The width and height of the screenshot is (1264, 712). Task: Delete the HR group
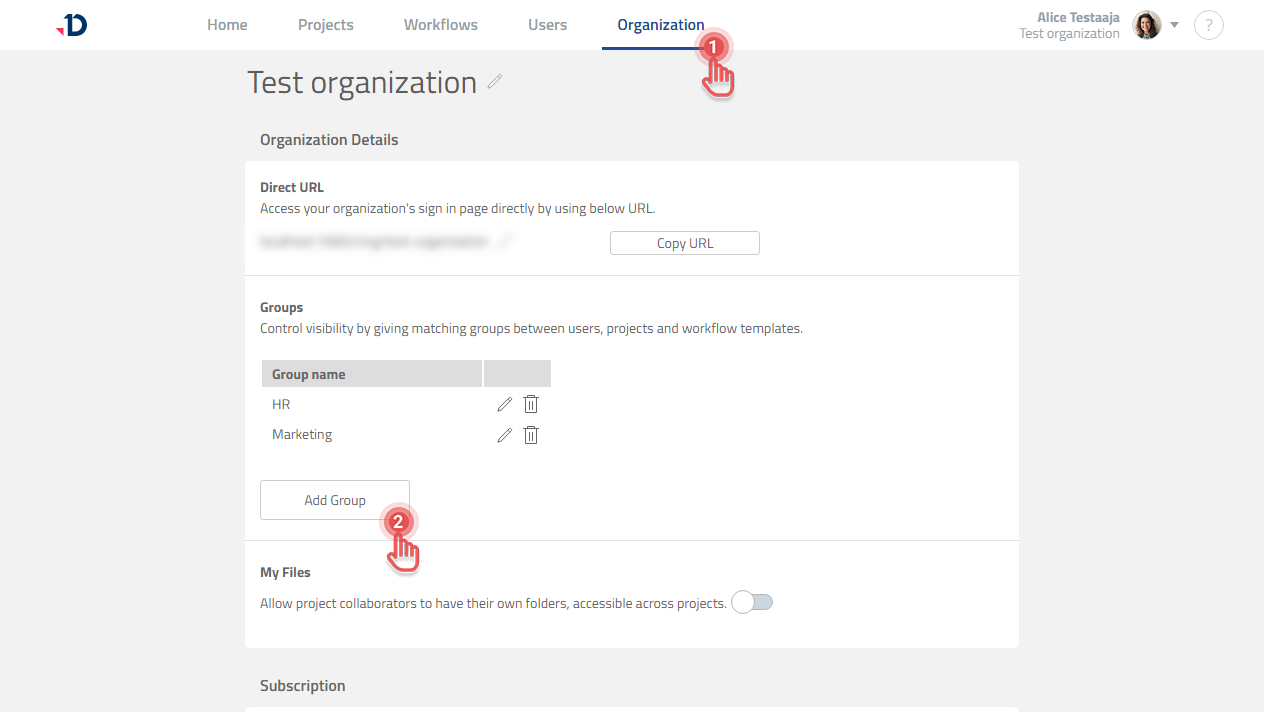click(531, 404)
